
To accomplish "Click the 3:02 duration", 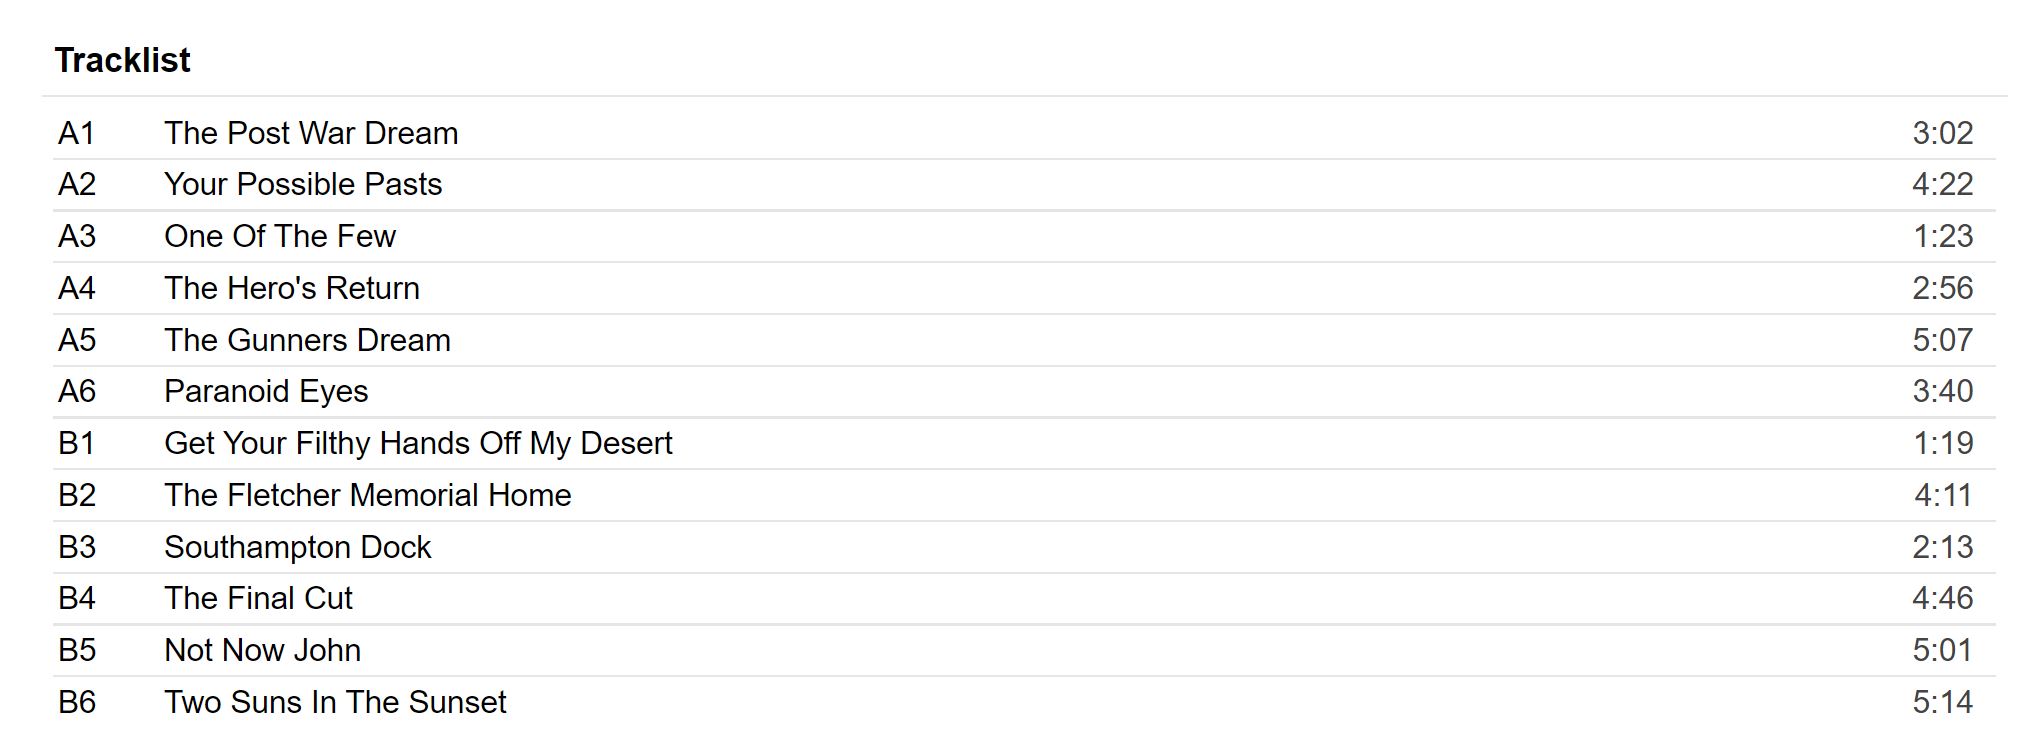I will tap(1942, 133).
